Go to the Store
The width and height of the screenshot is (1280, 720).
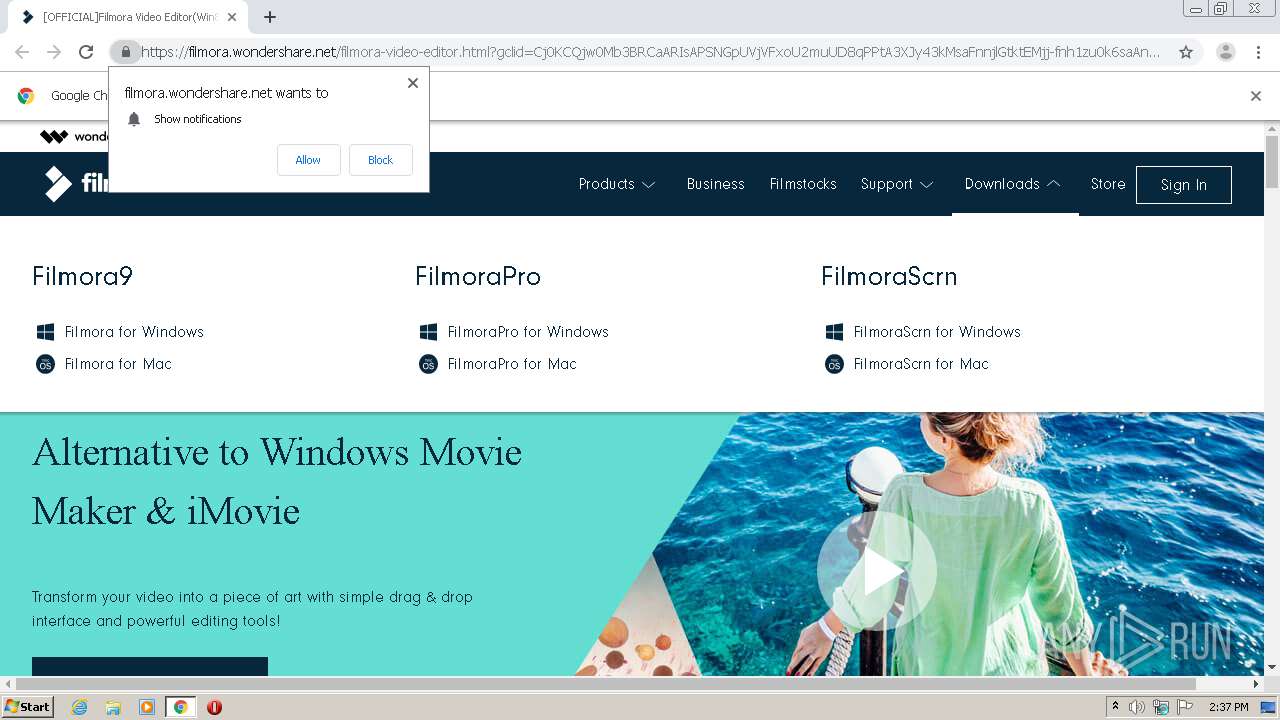click(1107, 184)
